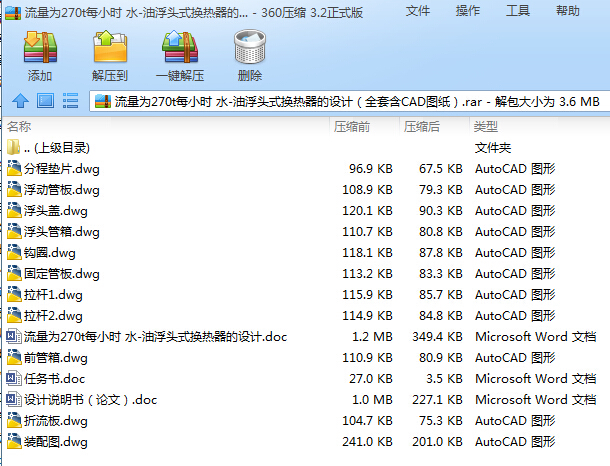
Task: Click the 分程垫片.dwg file icon
Action: 14,168
